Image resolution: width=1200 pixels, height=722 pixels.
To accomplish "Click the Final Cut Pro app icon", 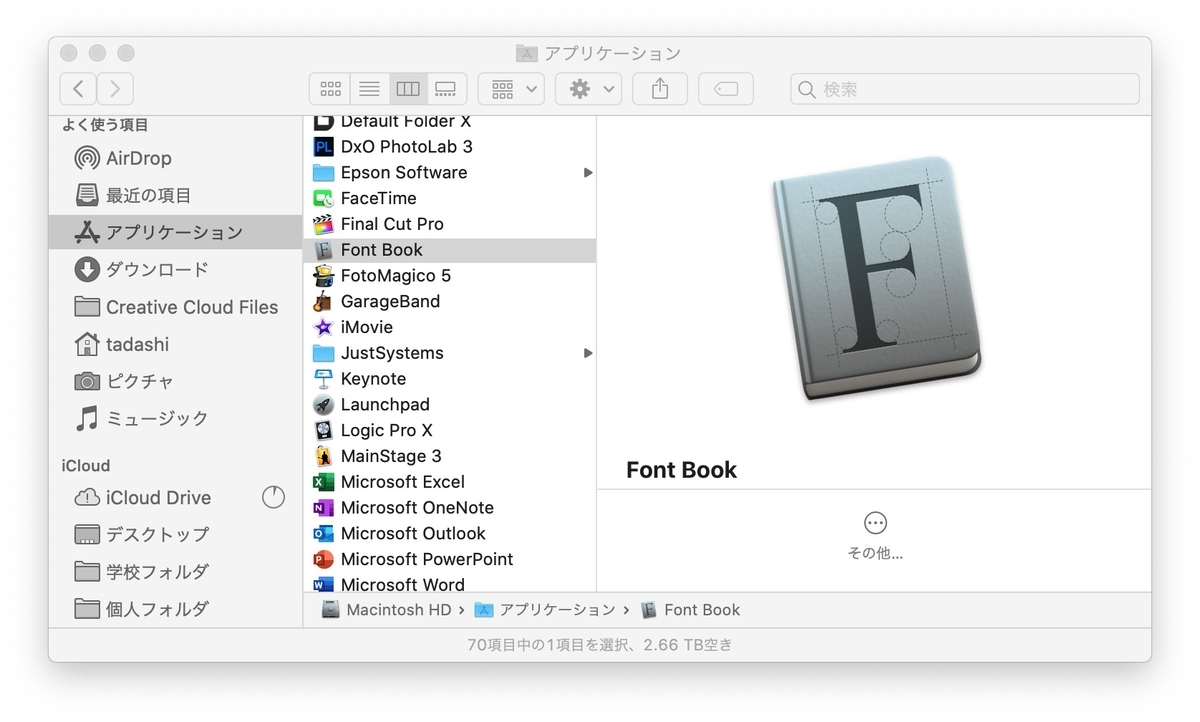I will (323, 224).
